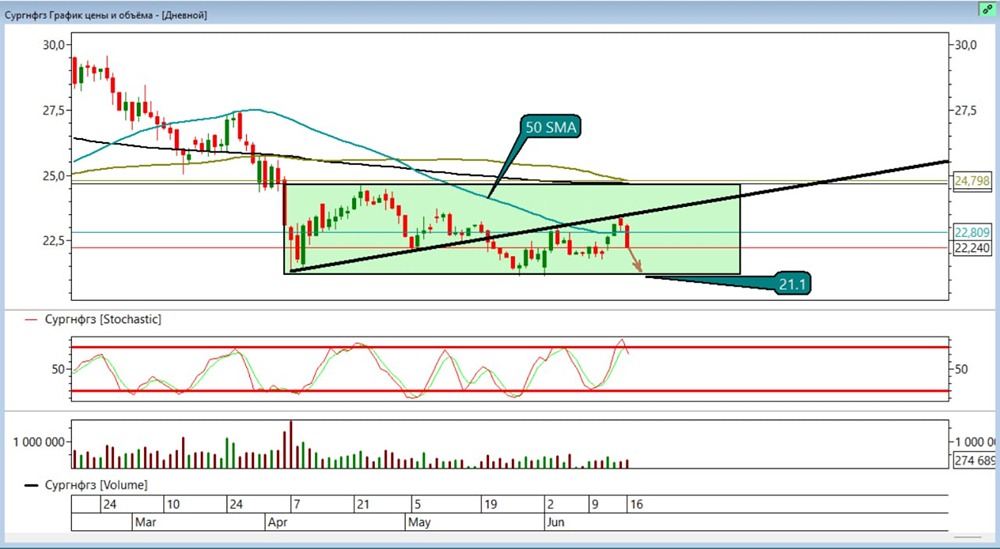Image resolution: width=1000 pixels, height=549 pixels.
Task: Click the 274 689 volume value tag
Action: click(x=975, y=460)
